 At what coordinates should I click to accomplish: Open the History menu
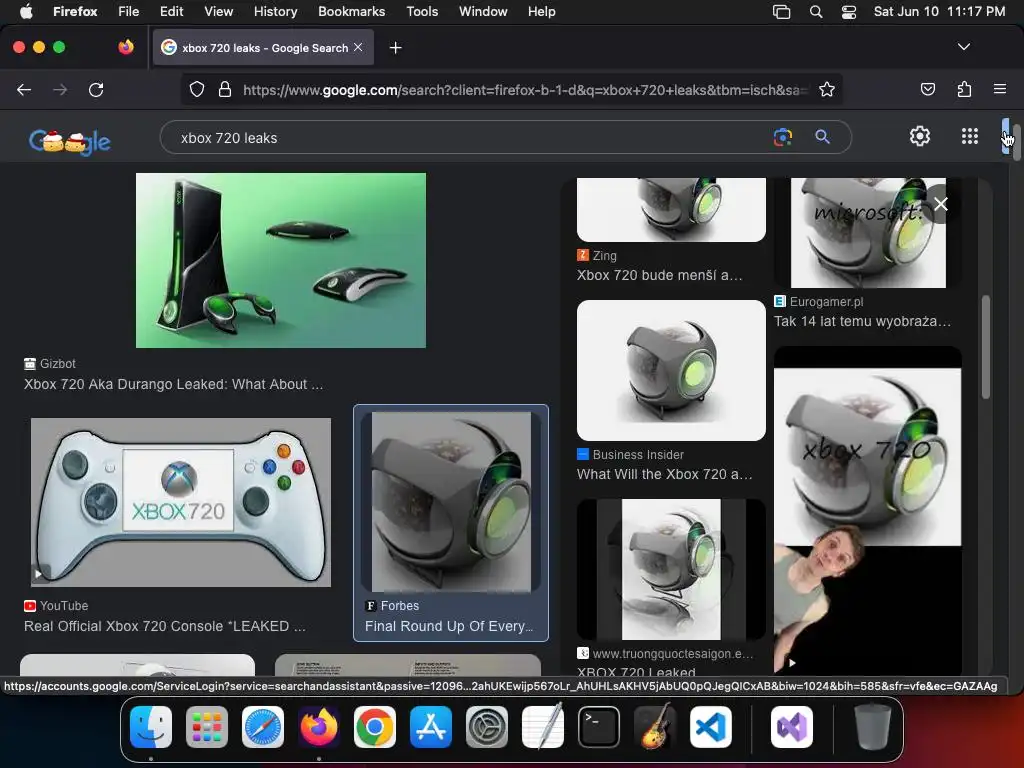(x=275, y=11)
